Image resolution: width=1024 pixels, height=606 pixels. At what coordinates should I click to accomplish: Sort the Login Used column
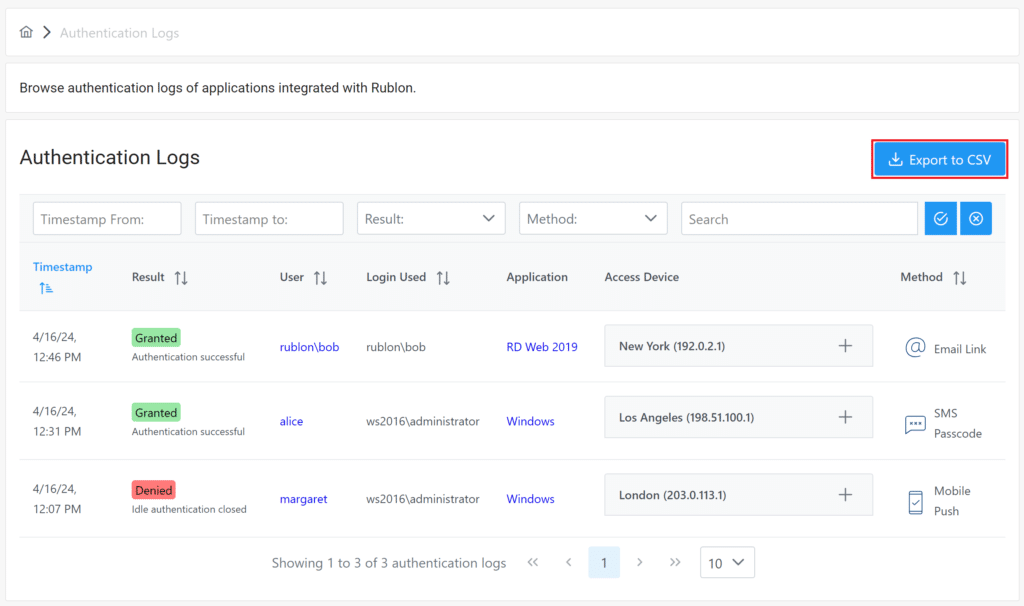pyautogui.click(x=443, y=278)
